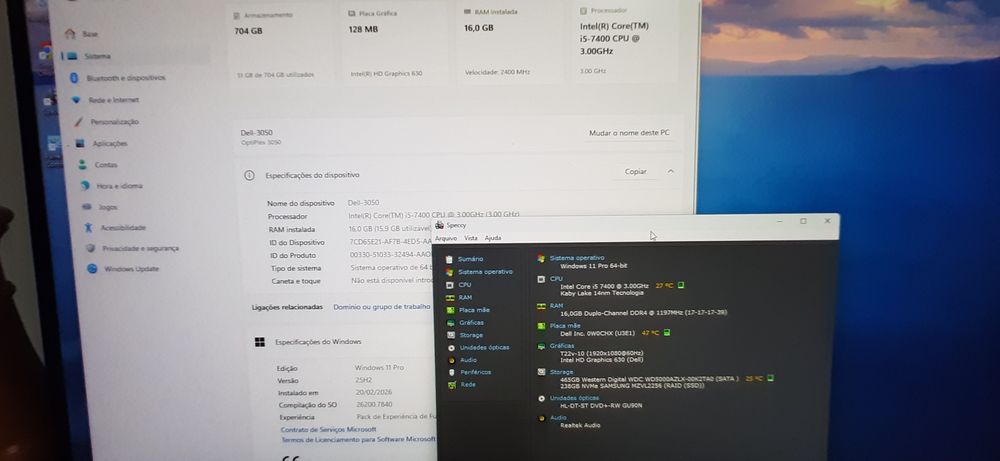1000x461 pixels.
Task: Click Gráficas heading in Speccy summary
Action: coord(562,346)
